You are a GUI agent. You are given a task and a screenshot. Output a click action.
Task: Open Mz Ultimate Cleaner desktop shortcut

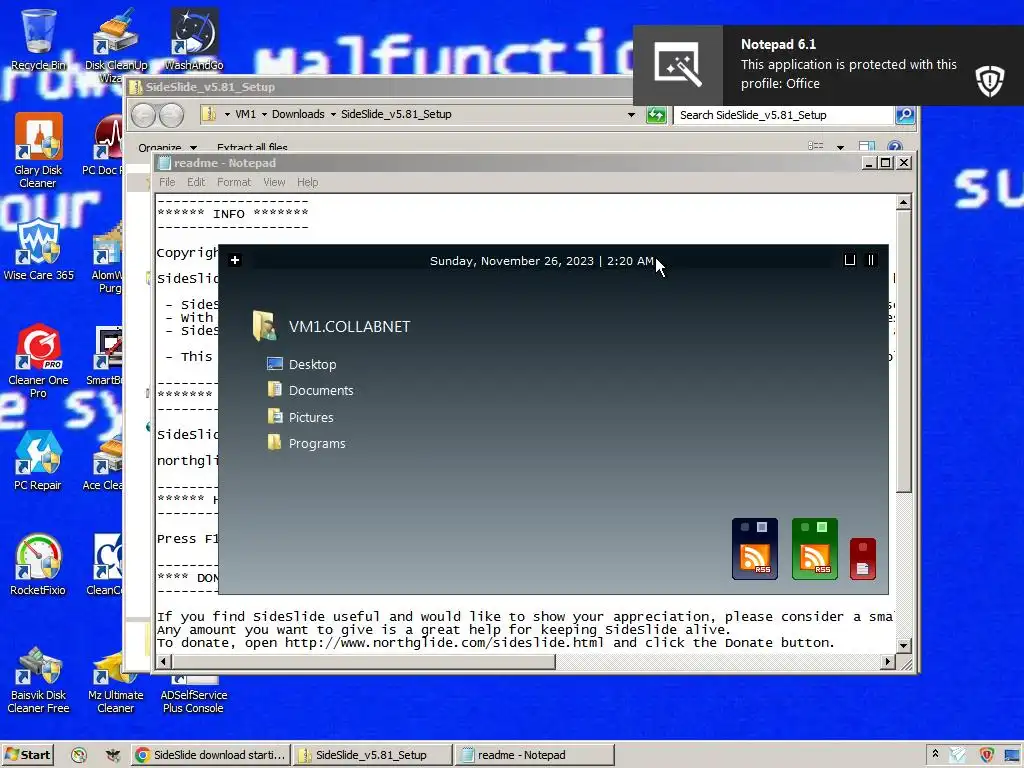[x=116, y=682]
